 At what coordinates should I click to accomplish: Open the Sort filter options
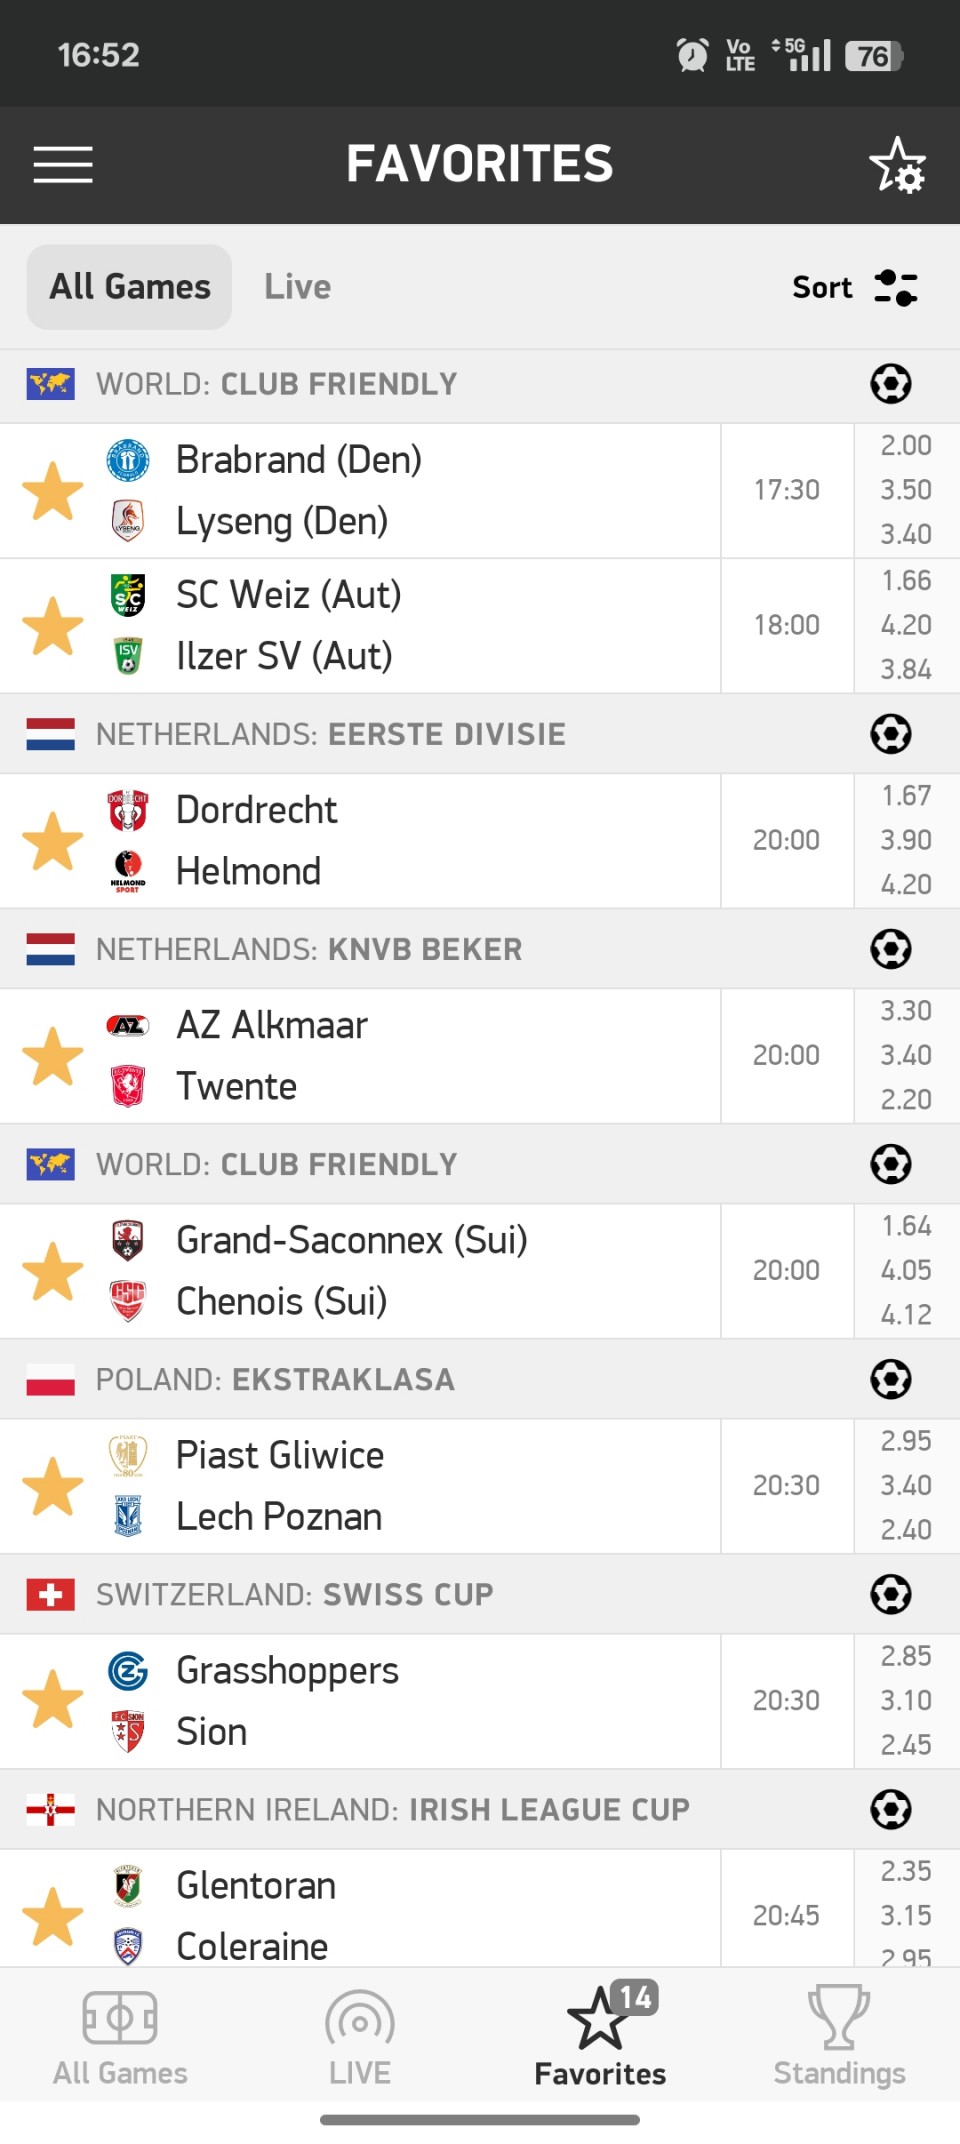click(x=854, y=288)
